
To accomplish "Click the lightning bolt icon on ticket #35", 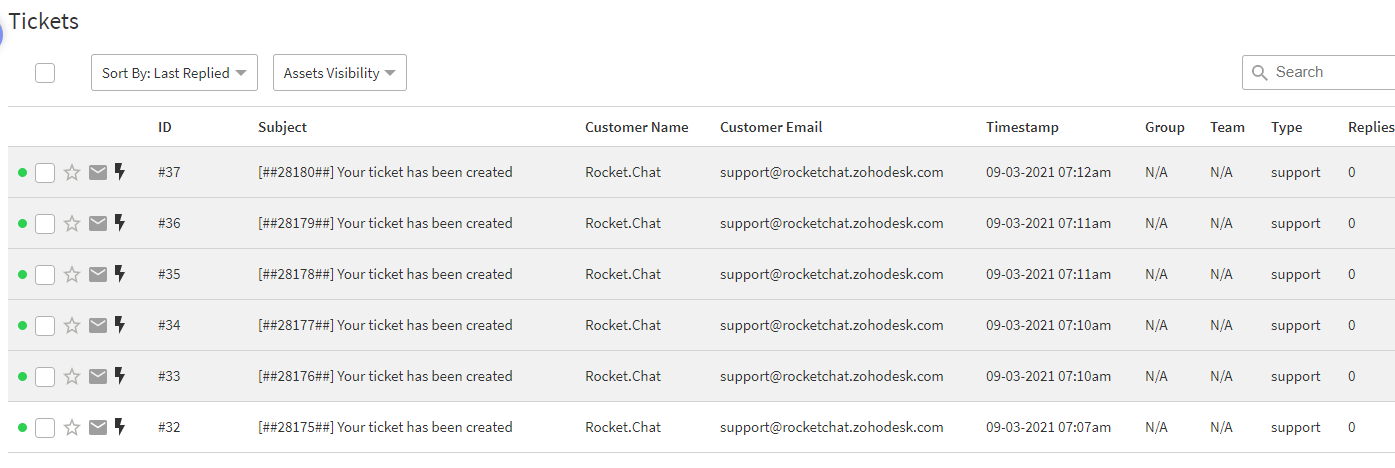I will point(120,274).
